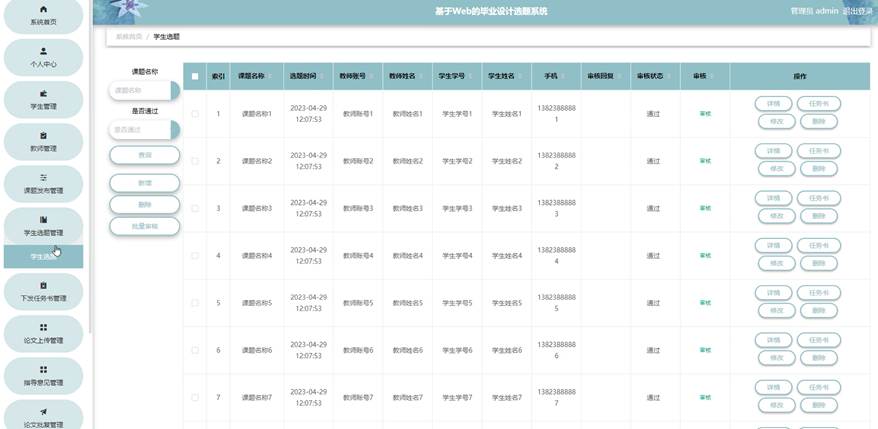Open 论文批复管理 paper-plane icon in sidebar
This screenshot has width=878, height=429.
pos(44,412)
